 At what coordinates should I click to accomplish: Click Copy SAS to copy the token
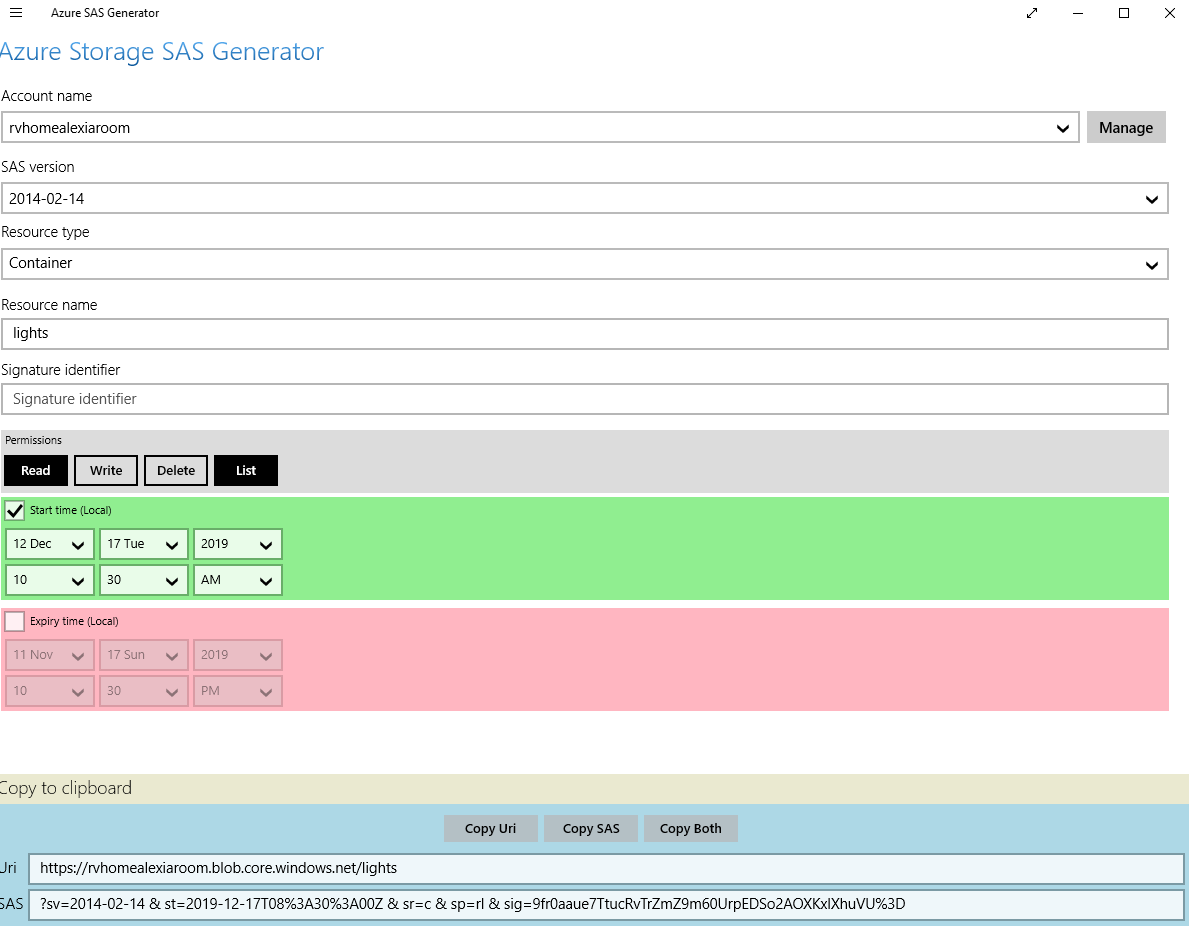click(x=590, y=828)
